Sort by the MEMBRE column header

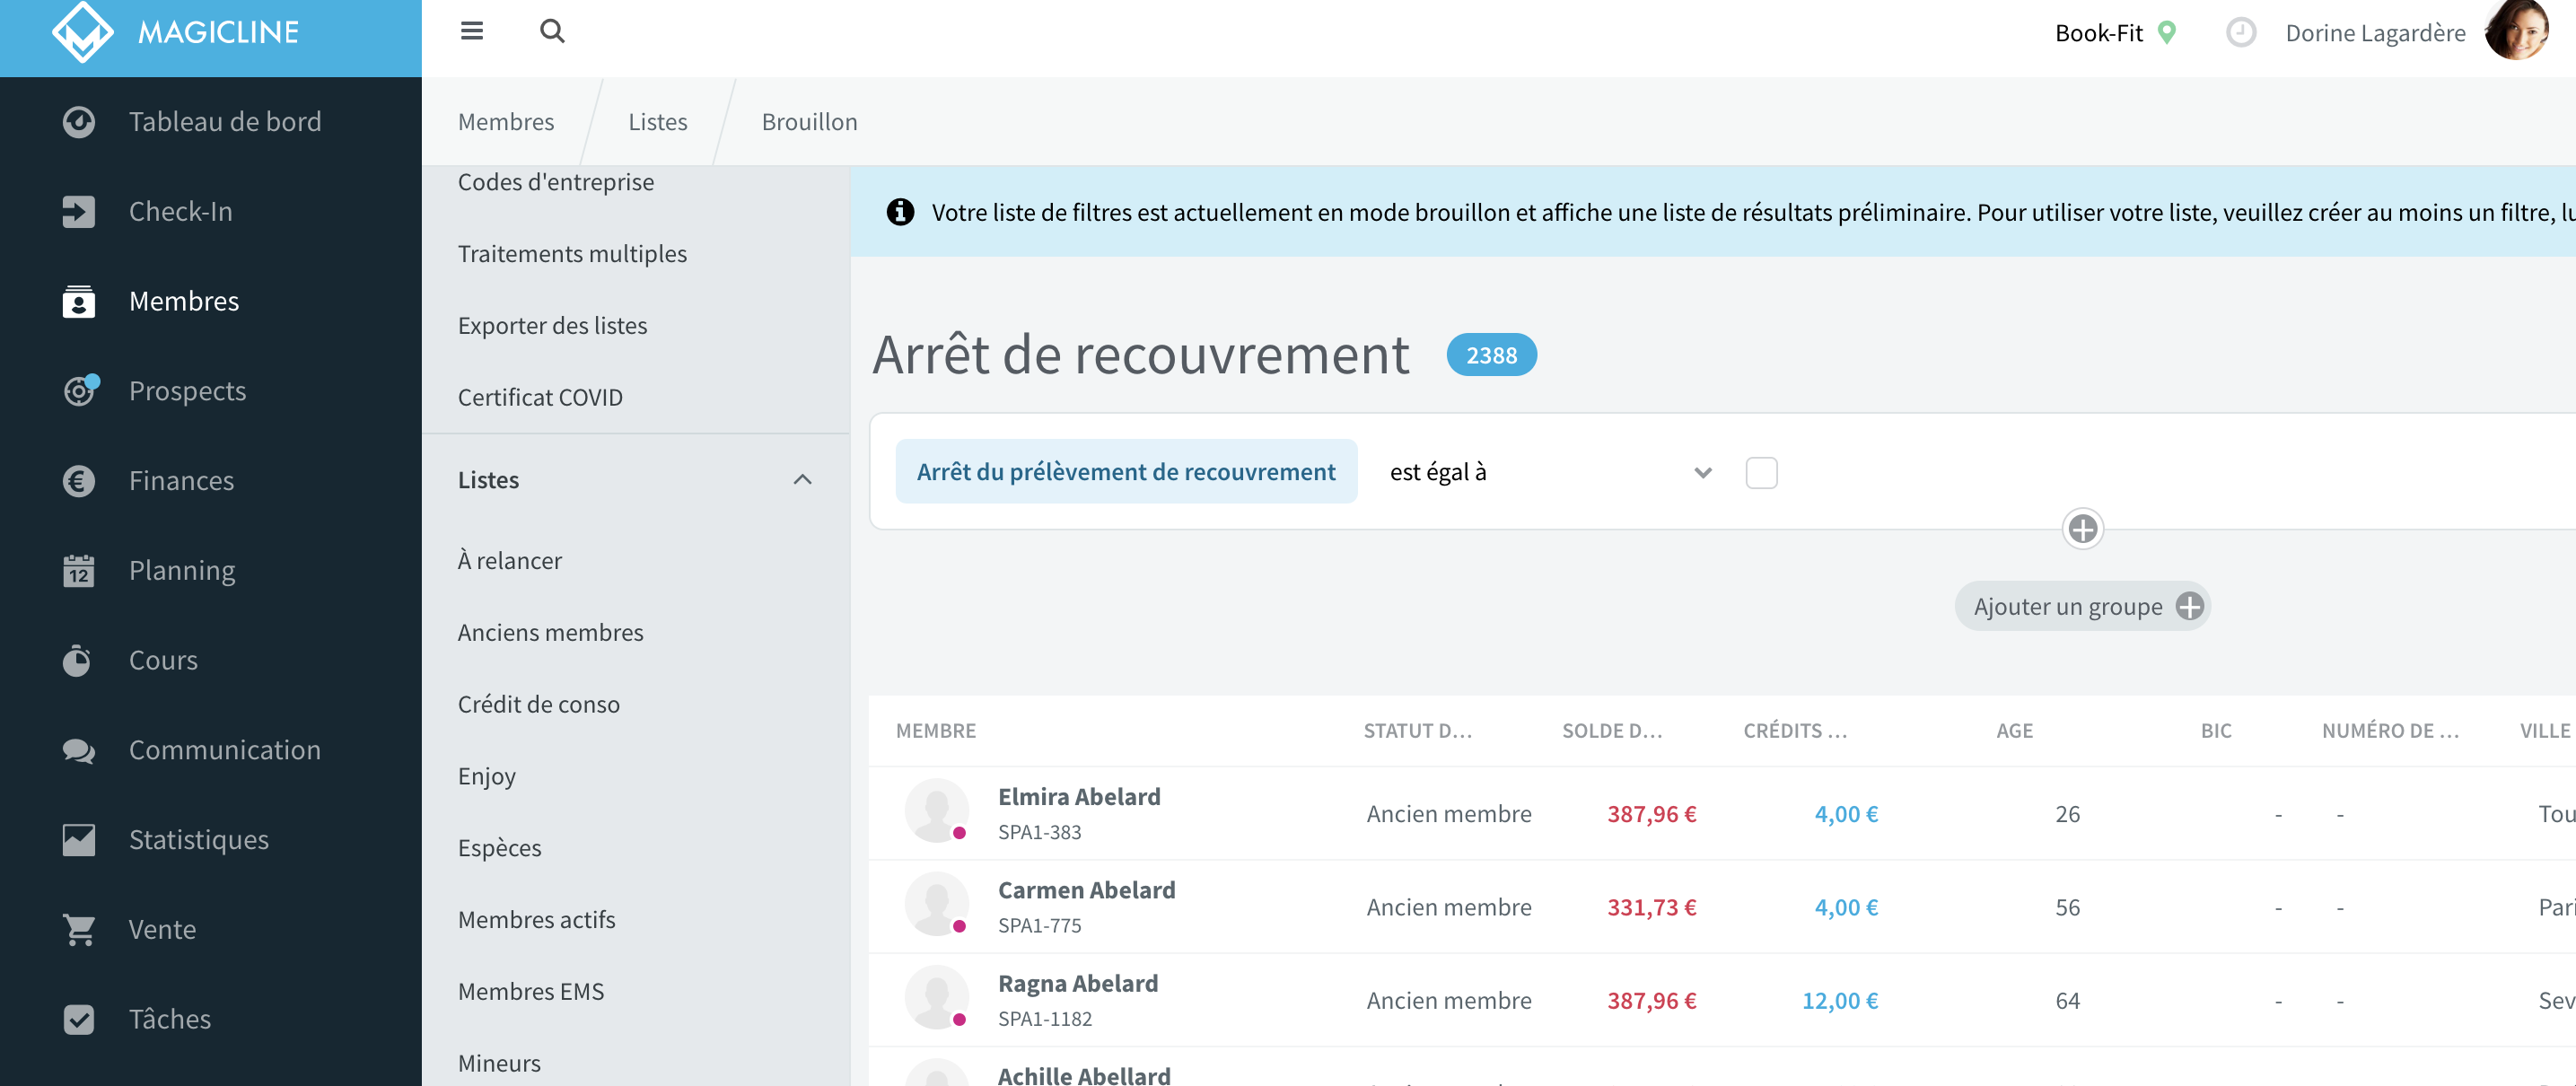point(936,730)
